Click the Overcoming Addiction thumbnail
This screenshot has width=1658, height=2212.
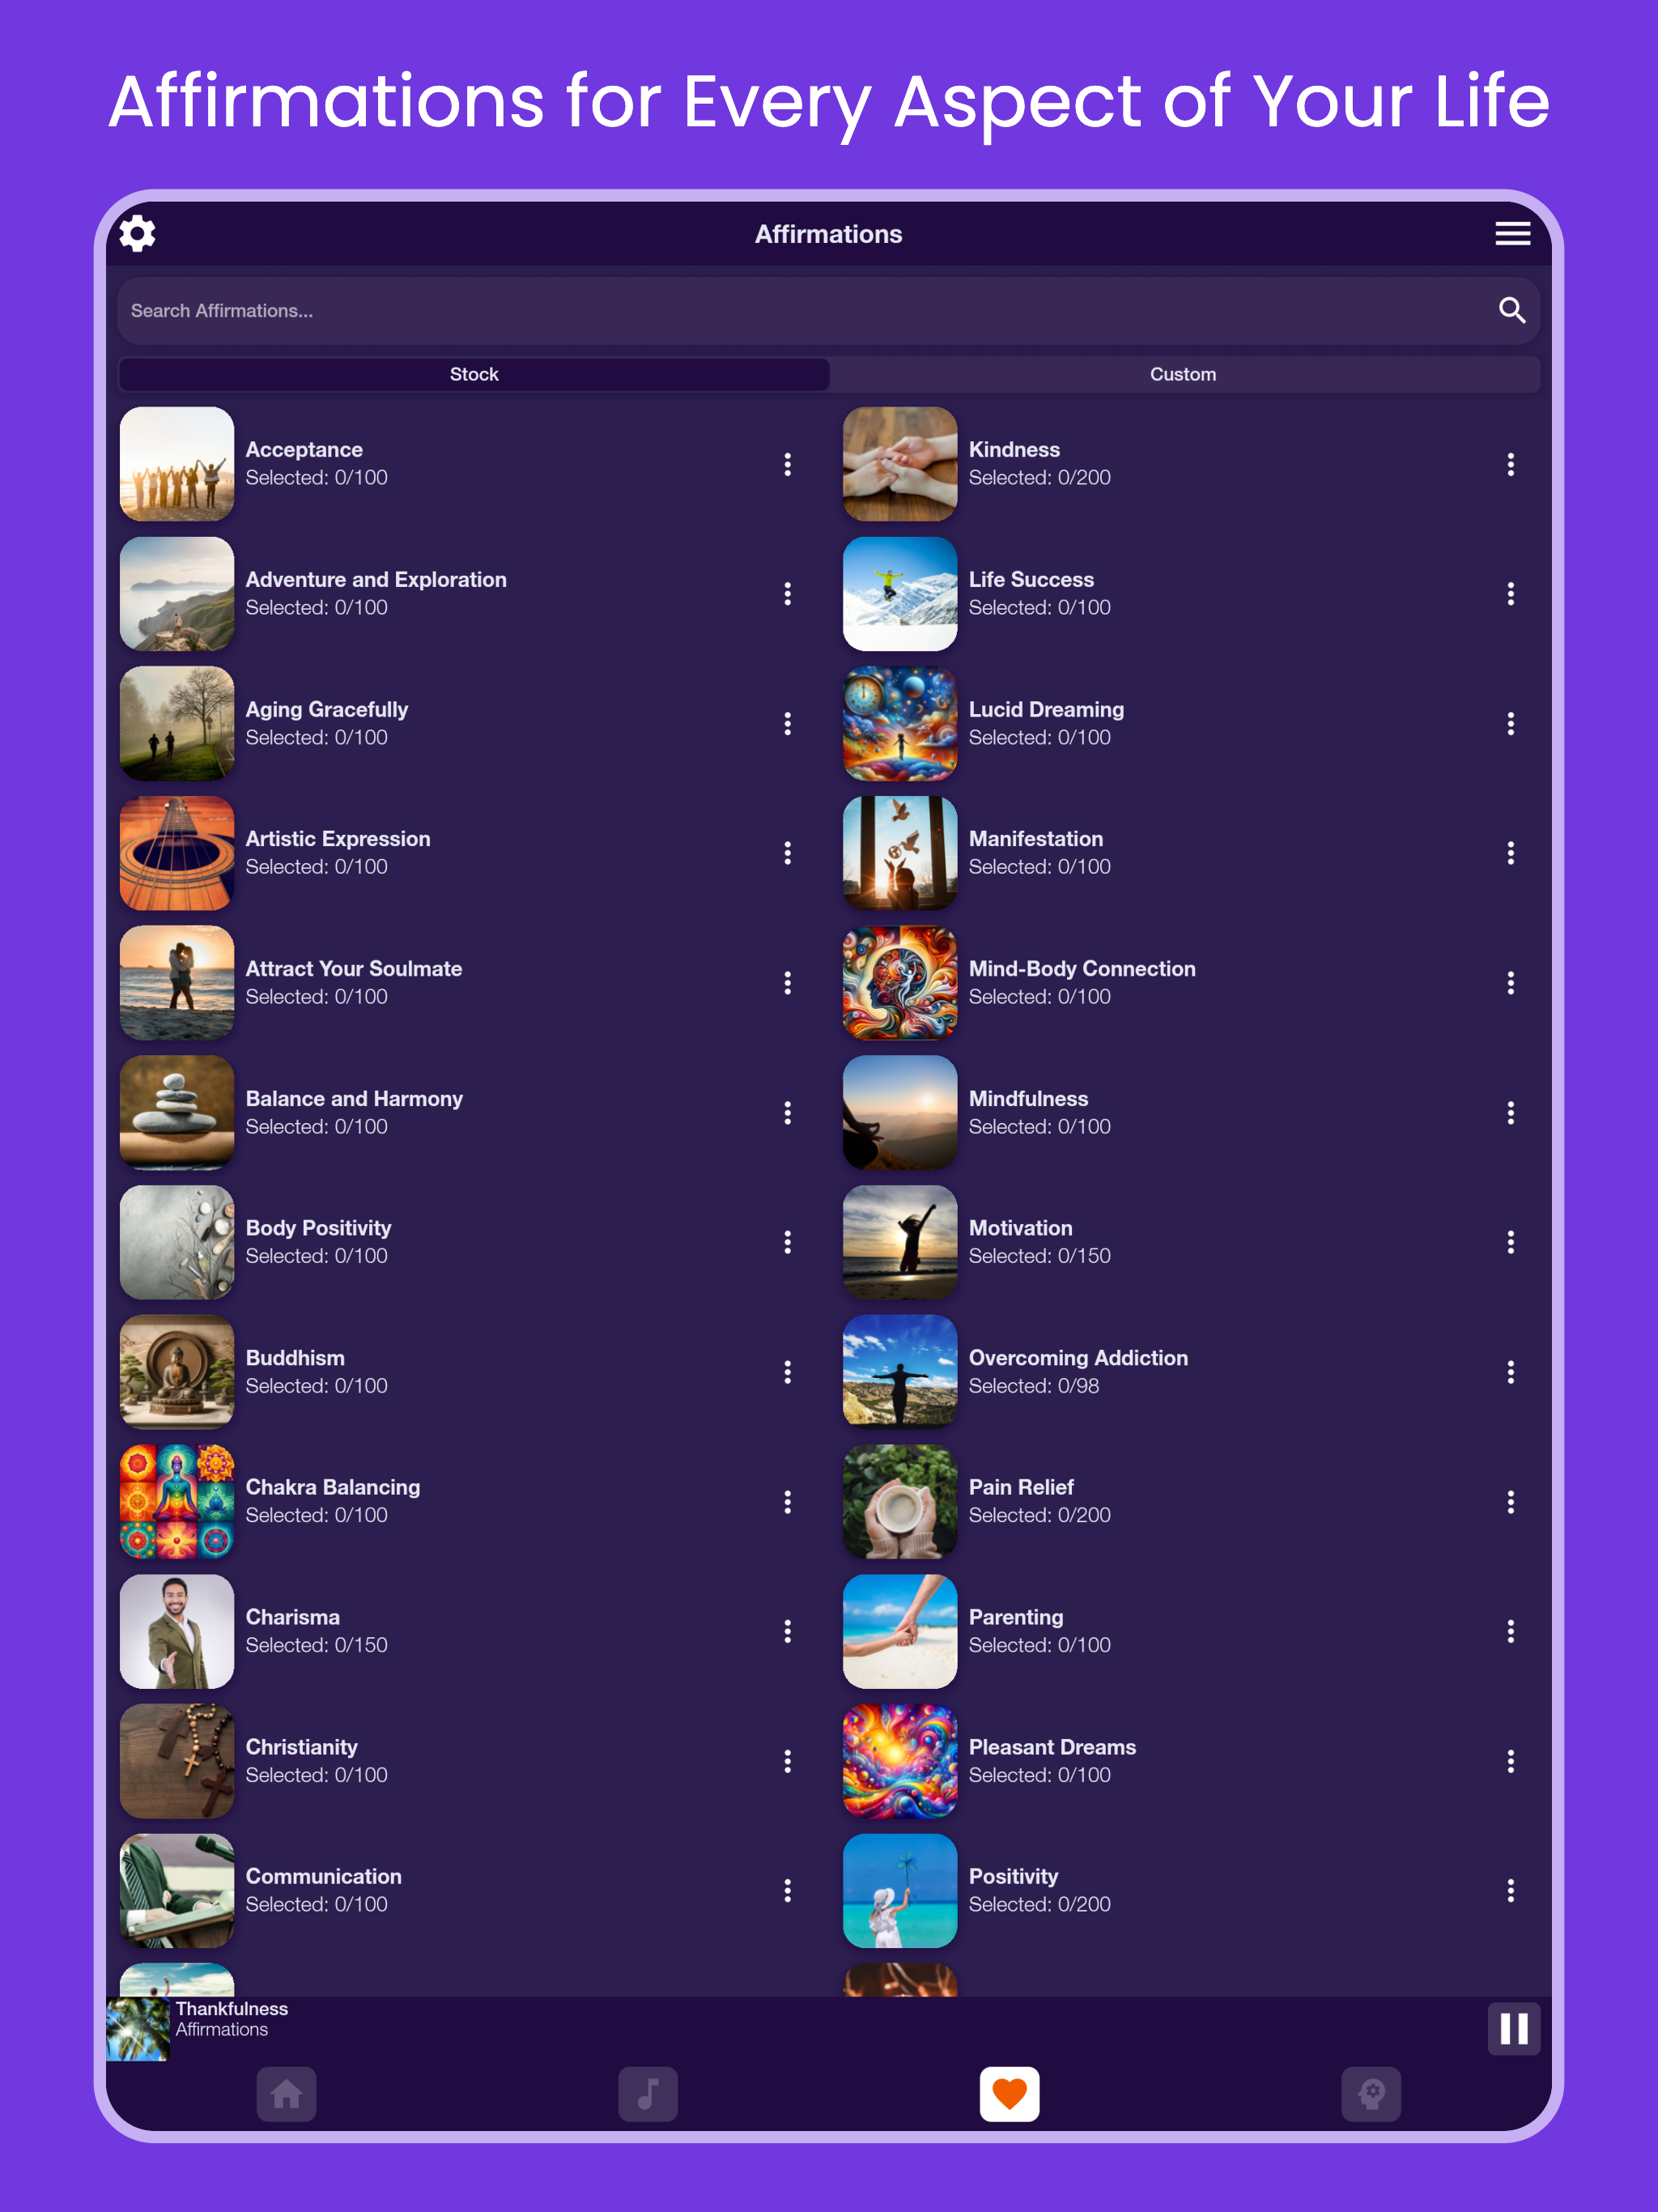[x=900, y=1372]
